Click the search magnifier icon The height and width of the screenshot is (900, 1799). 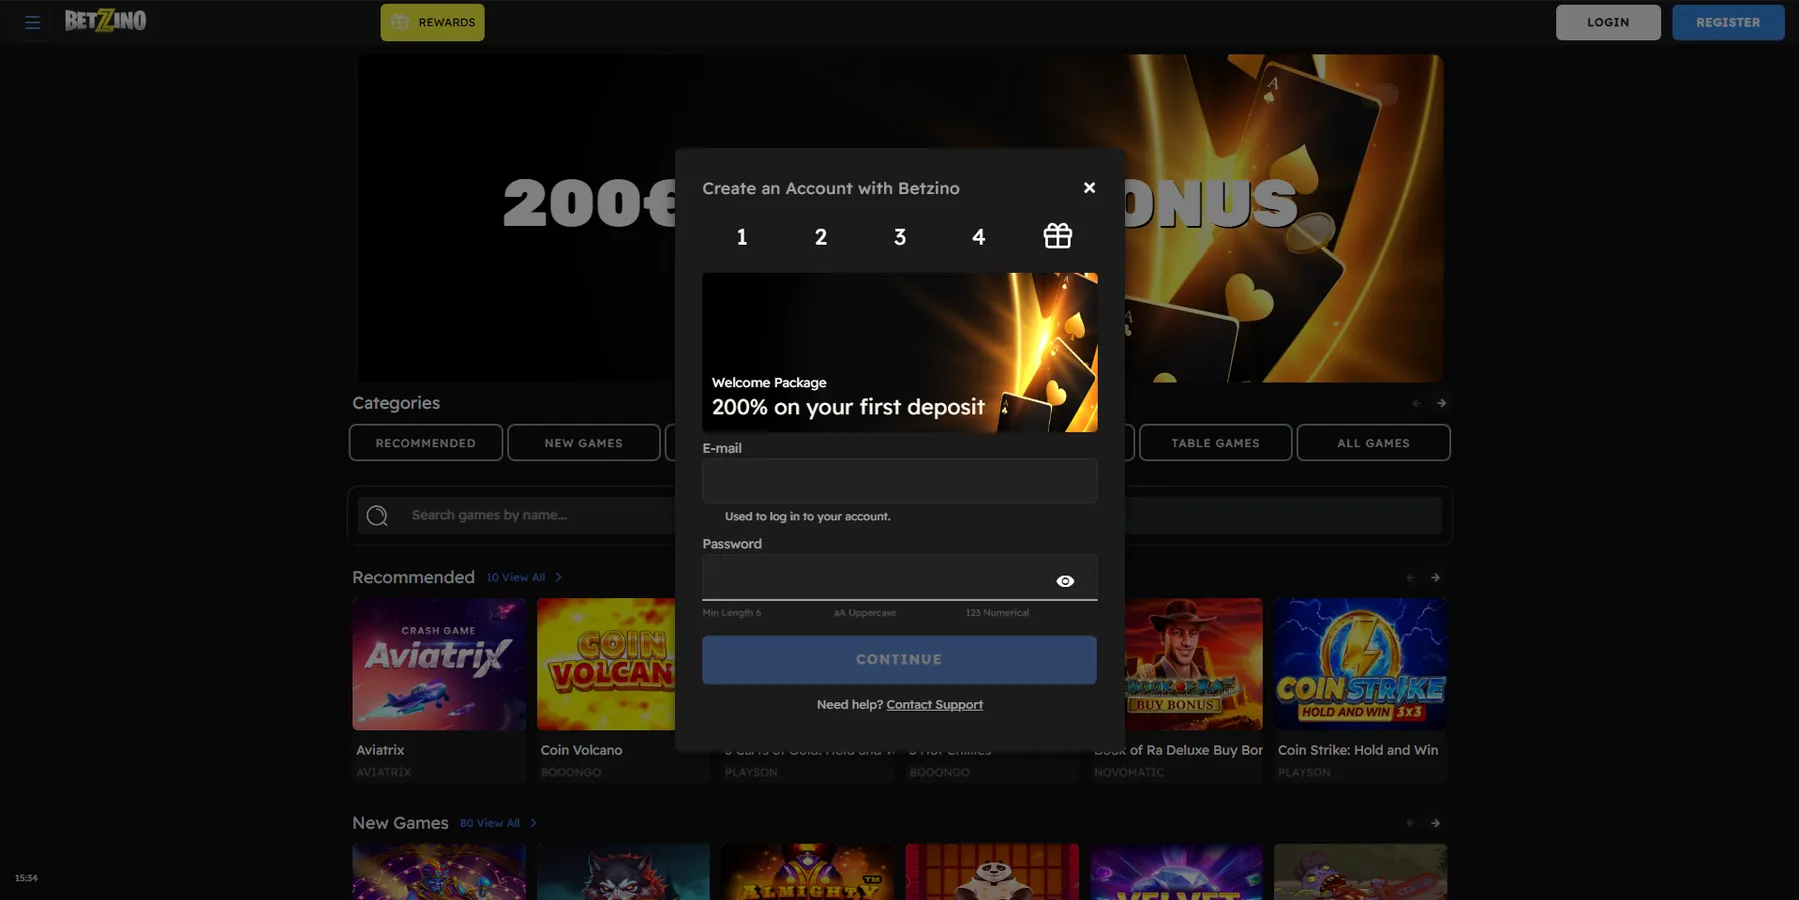[377, 516]
